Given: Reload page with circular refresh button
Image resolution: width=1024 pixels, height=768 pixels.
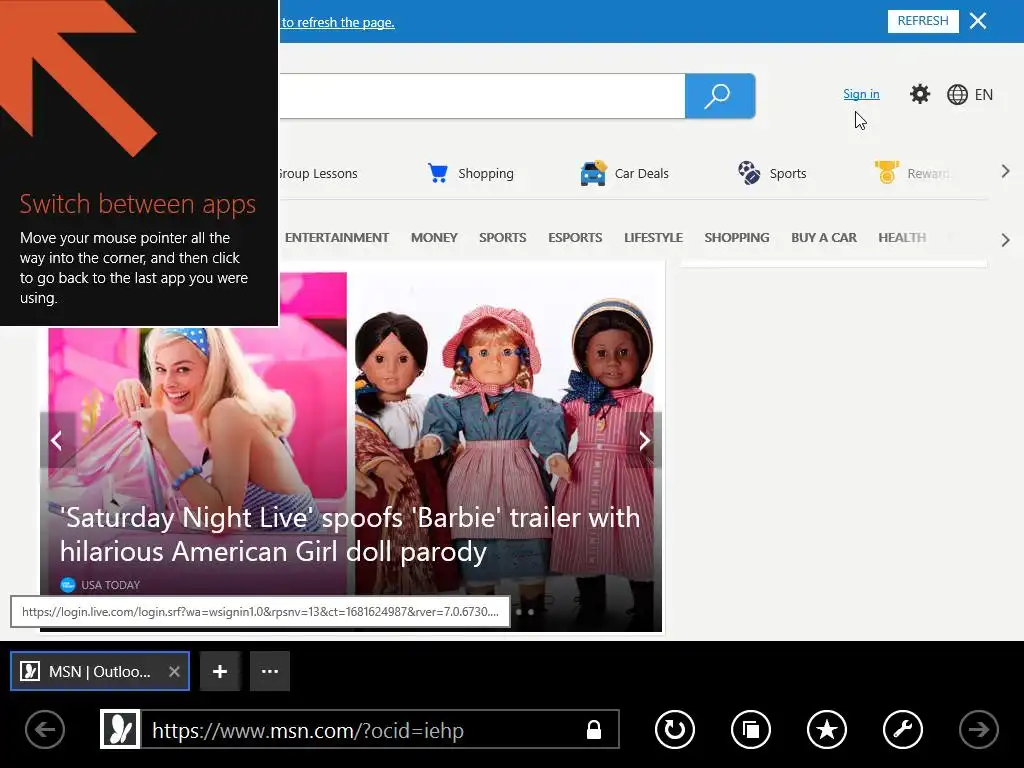Looking at the screenshot, I should pos(675,729).
